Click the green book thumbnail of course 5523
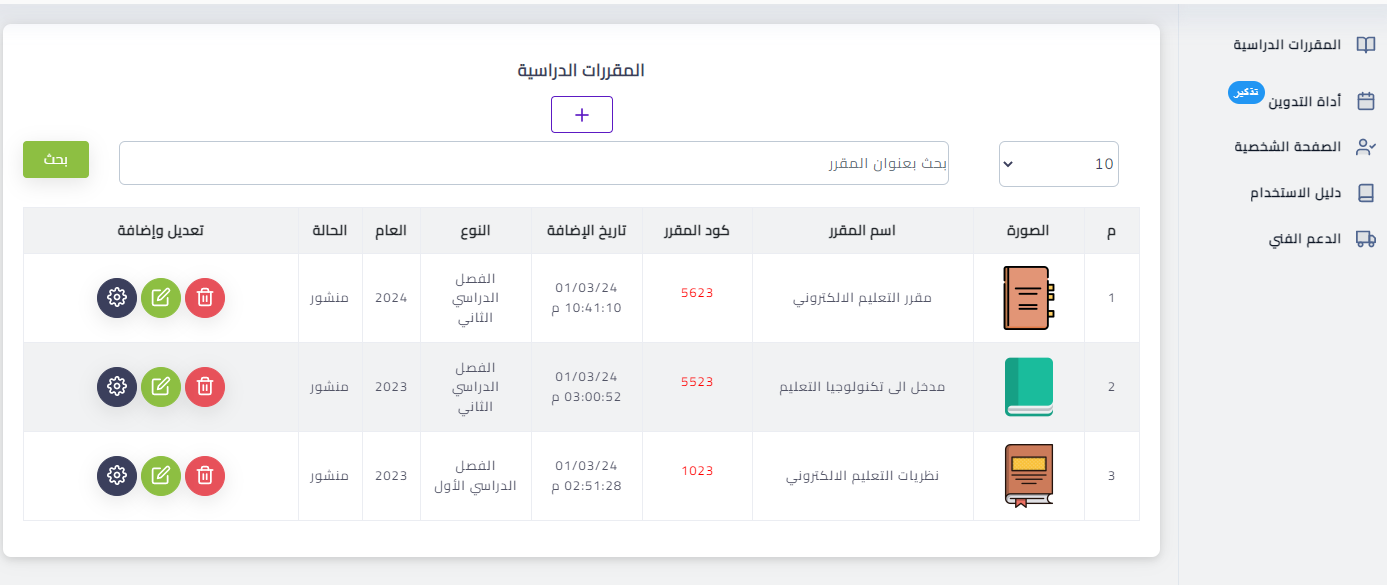Image resolution: width=1387 pixels, height=585 pixels. click(x=1028, y=387)
